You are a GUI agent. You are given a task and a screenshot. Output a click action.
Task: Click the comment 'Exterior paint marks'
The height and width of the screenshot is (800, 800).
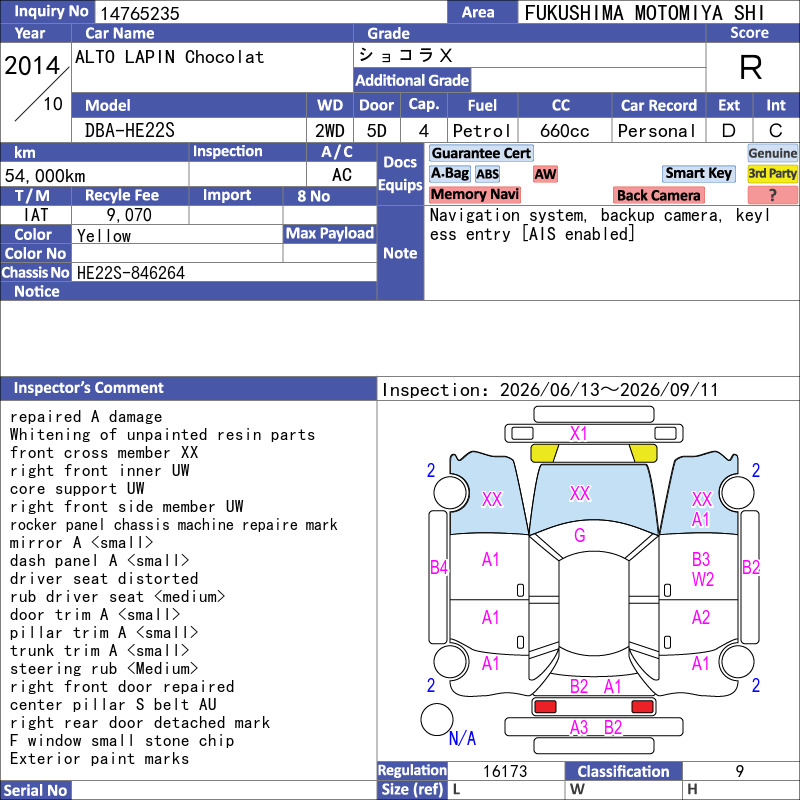99,758
